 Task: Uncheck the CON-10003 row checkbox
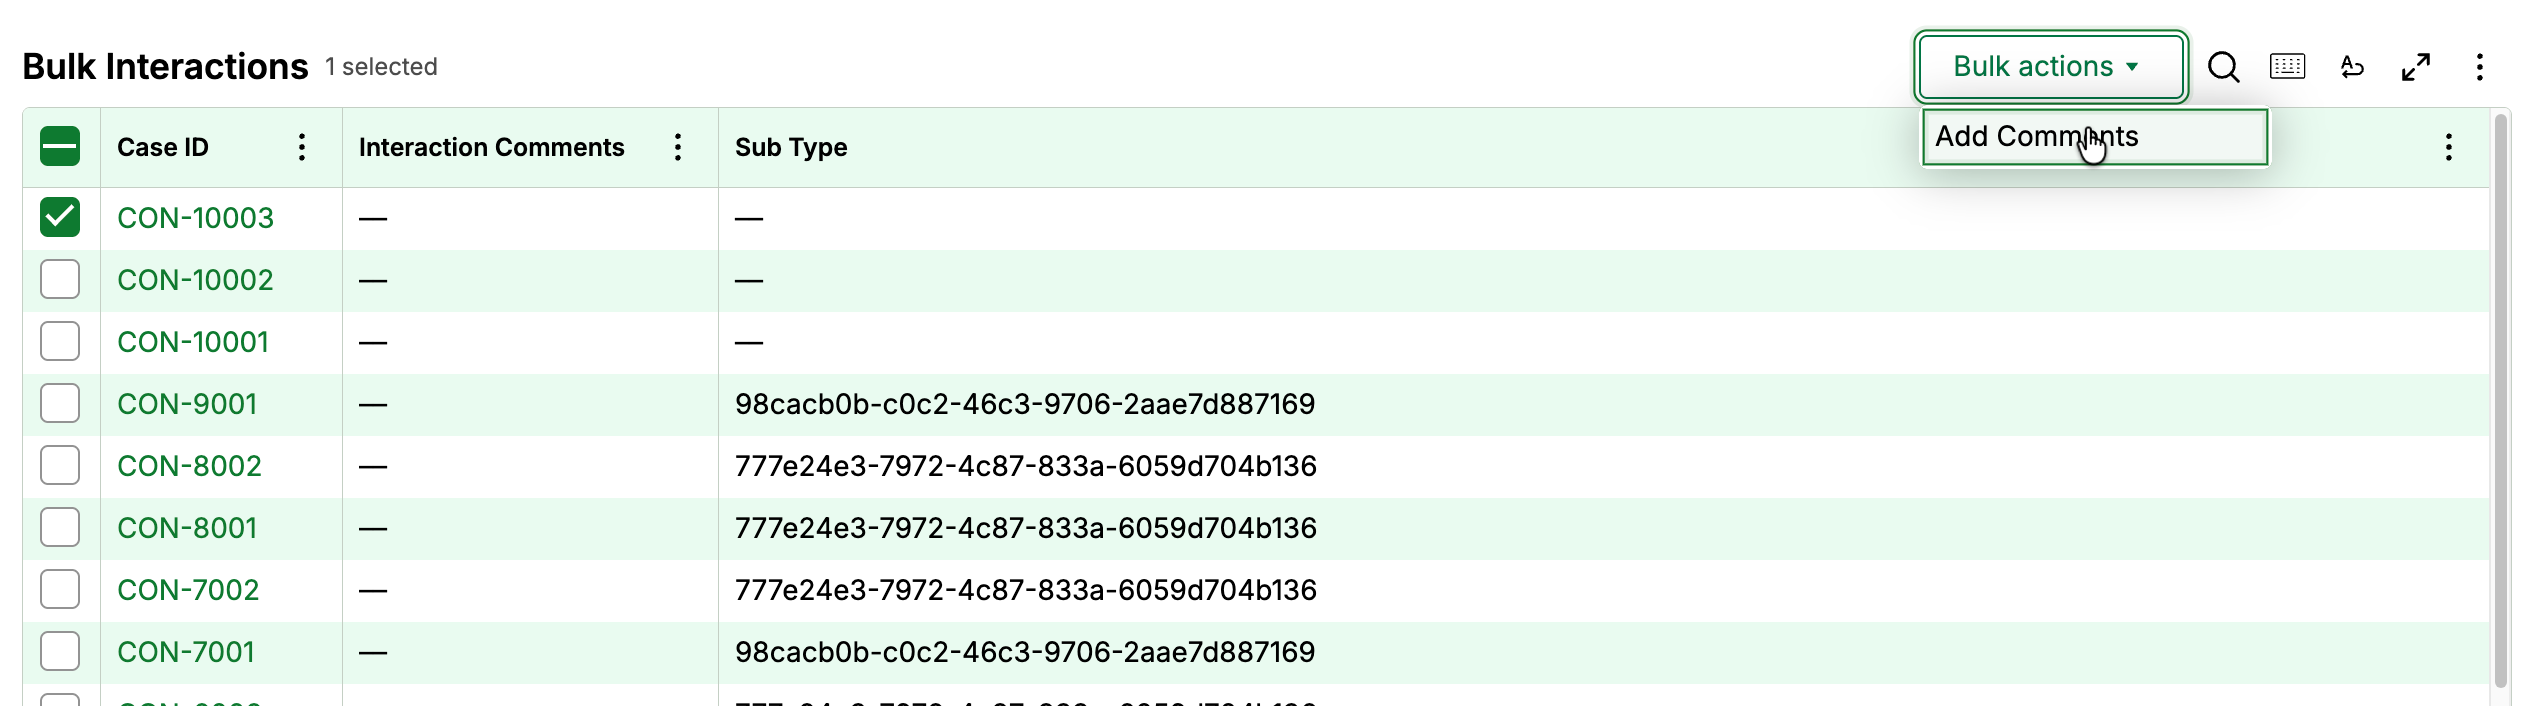pos(60,217)
